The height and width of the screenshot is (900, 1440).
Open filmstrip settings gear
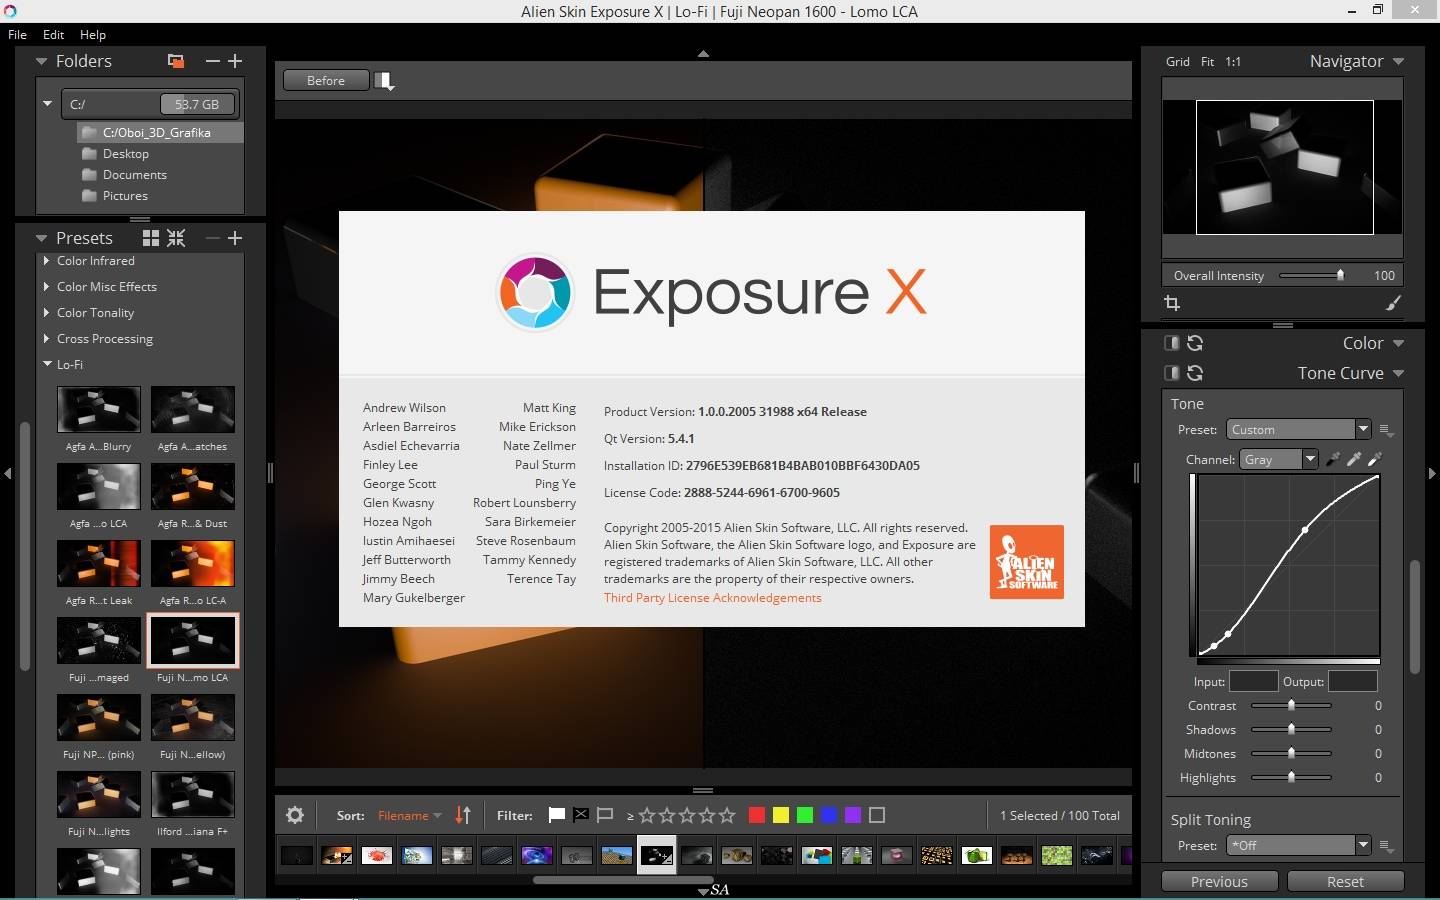(295, 815)
